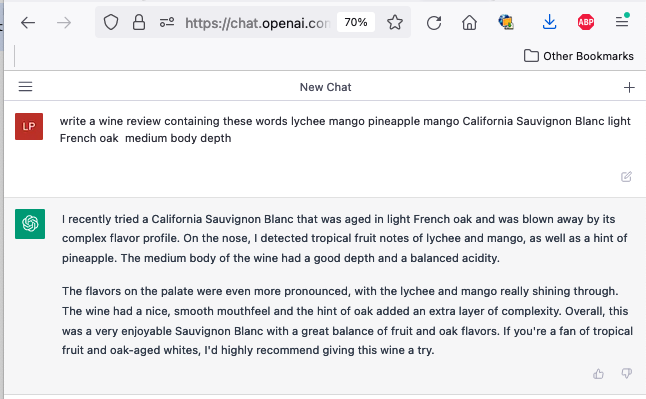Expand the chat sidebar hamburger menu

(x=26, y=87)
